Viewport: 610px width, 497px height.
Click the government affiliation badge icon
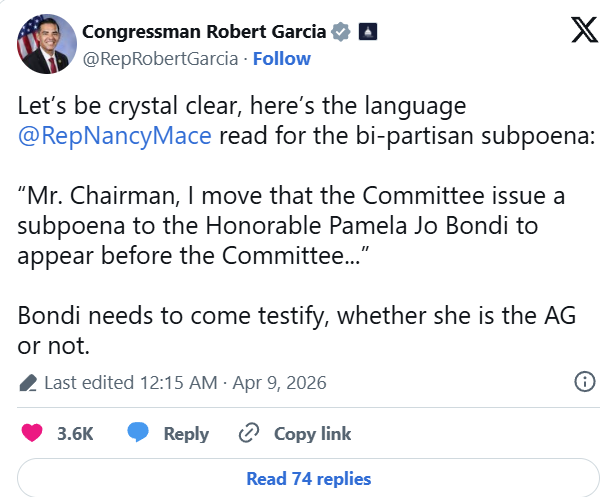click(368, 32)
